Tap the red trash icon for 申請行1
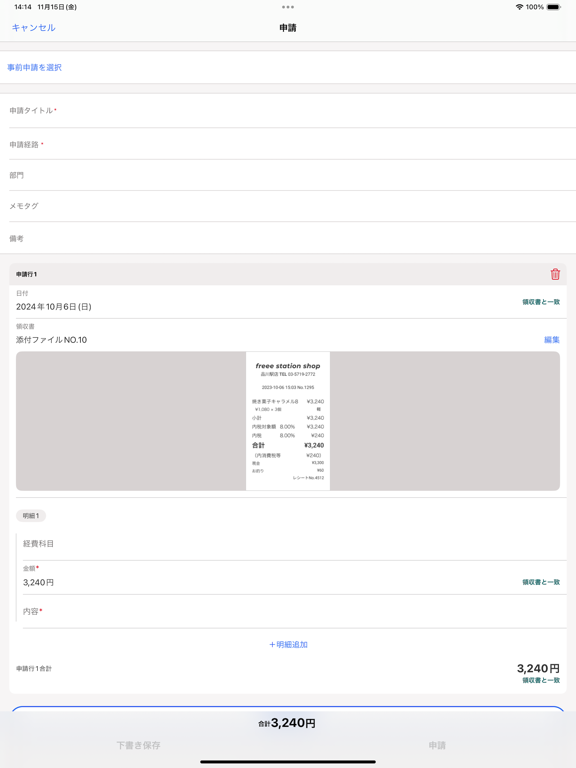Screen dimensions: 576x768 click(555, 274)
